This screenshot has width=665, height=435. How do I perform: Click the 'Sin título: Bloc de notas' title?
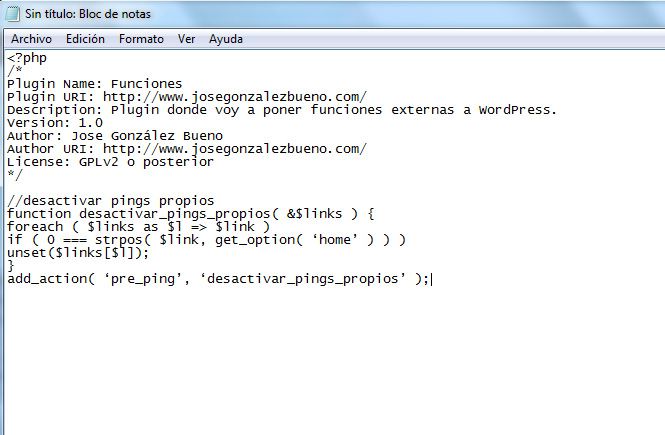pos(88,14)
